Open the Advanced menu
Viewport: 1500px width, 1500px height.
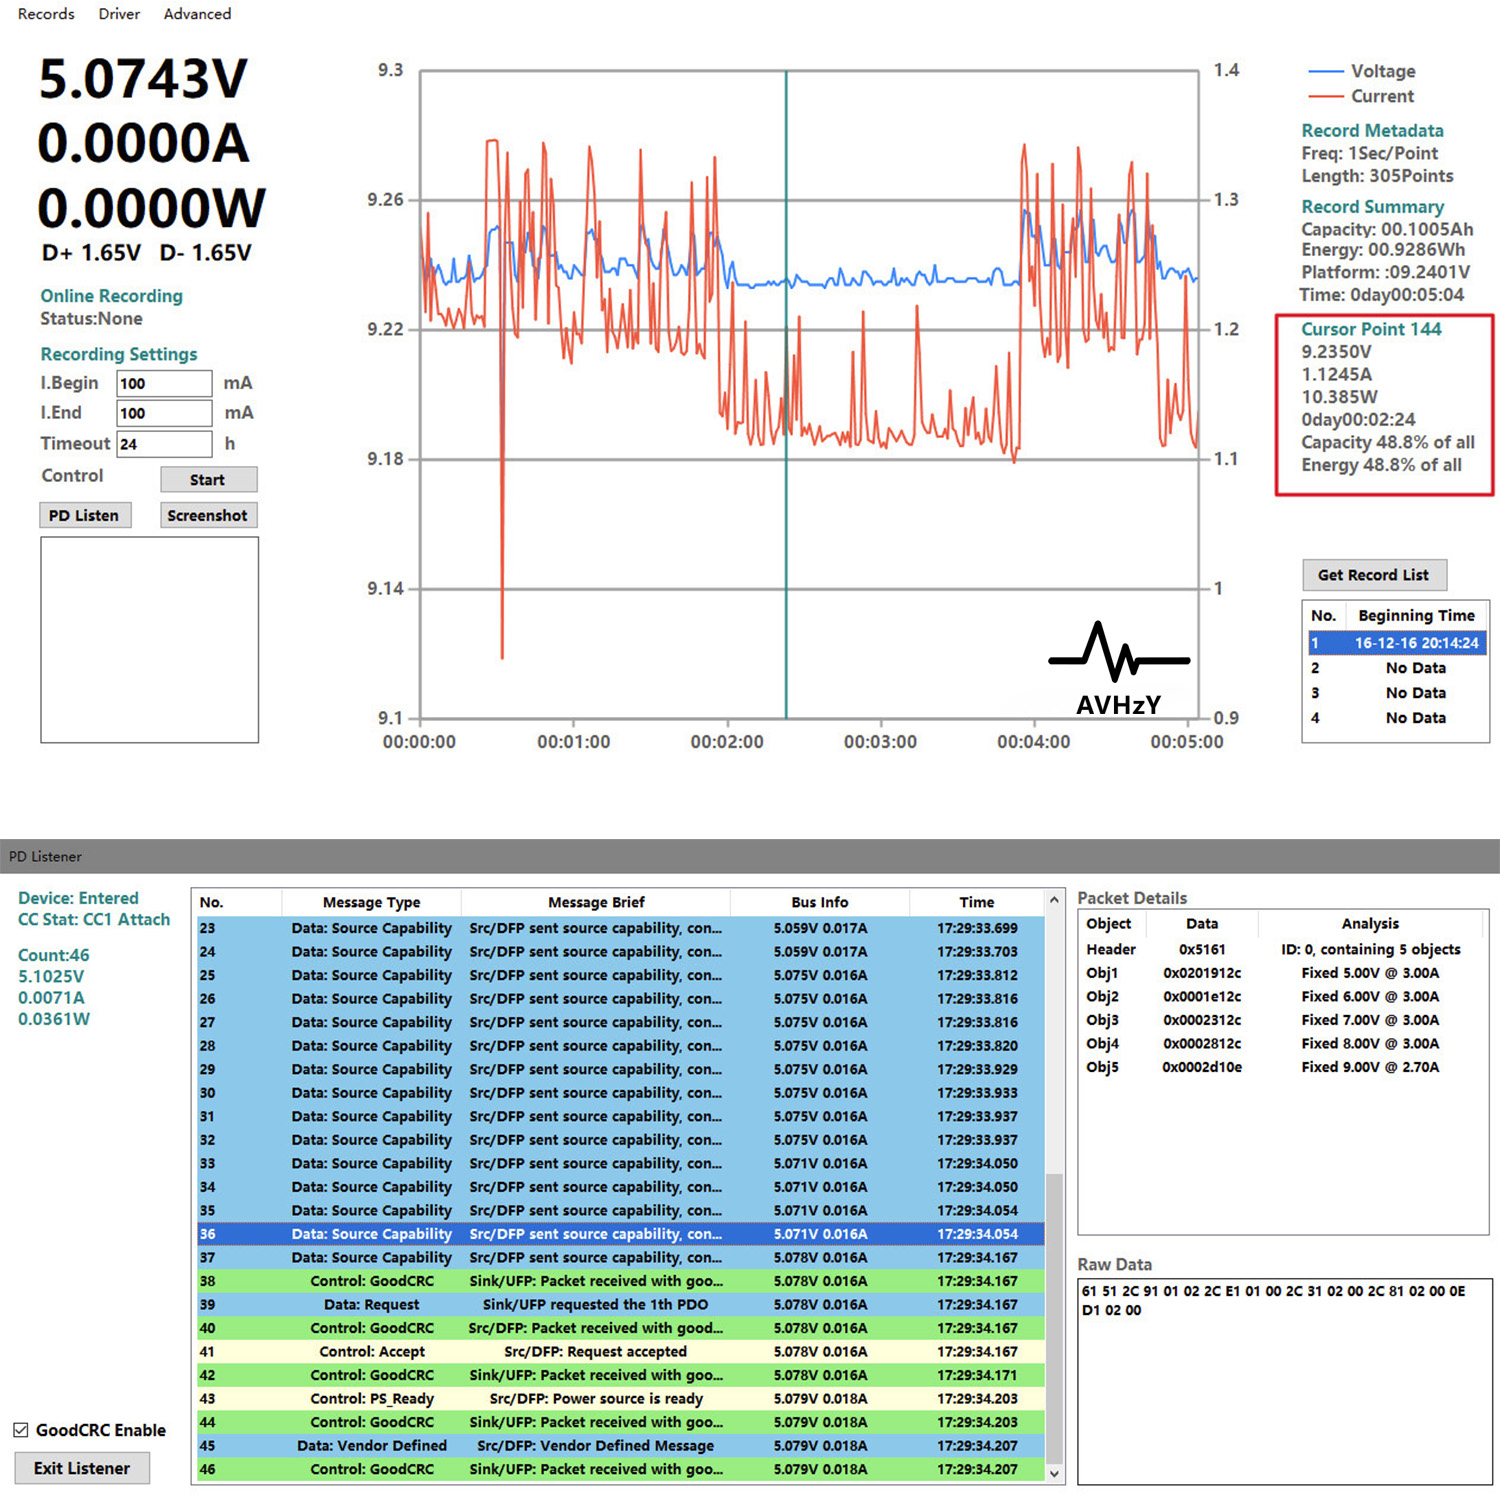tap(197, 14)
